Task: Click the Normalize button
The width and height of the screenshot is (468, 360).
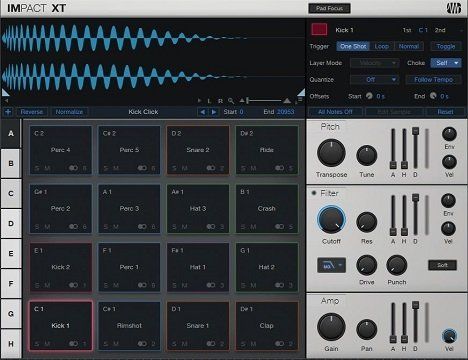Action: pos(69,112)
